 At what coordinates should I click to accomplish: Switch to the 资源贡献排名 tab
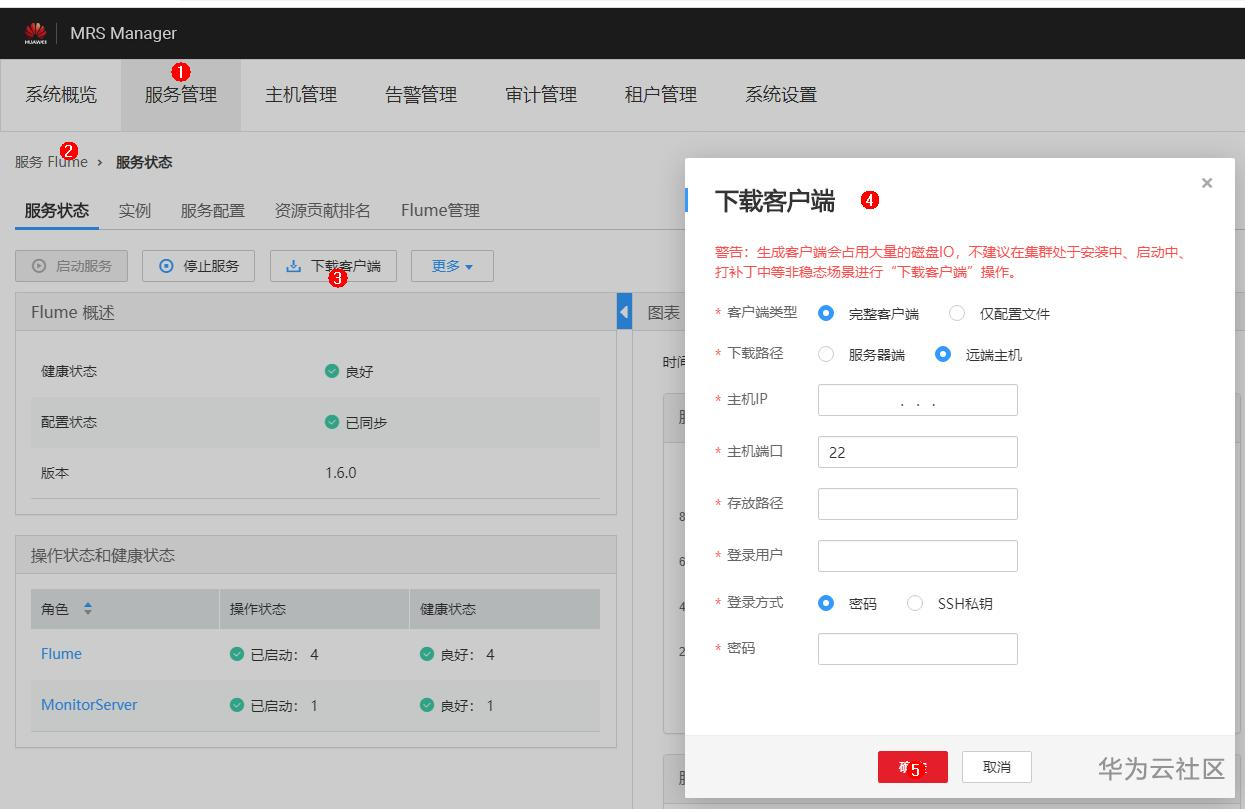[323, 210]
